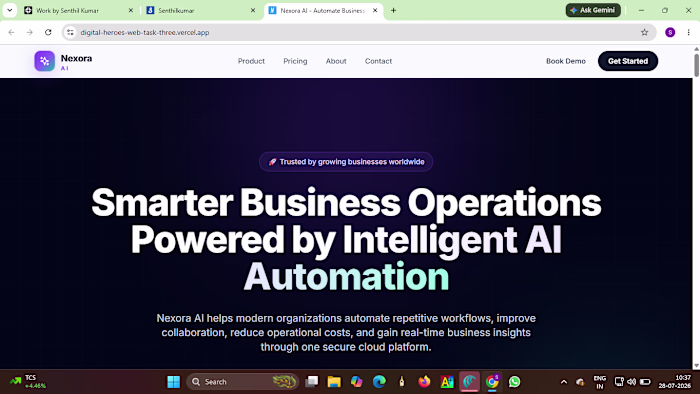700x394 pixels.
Task: Click the ENG IN language indicator
Action: pos(600,382)
